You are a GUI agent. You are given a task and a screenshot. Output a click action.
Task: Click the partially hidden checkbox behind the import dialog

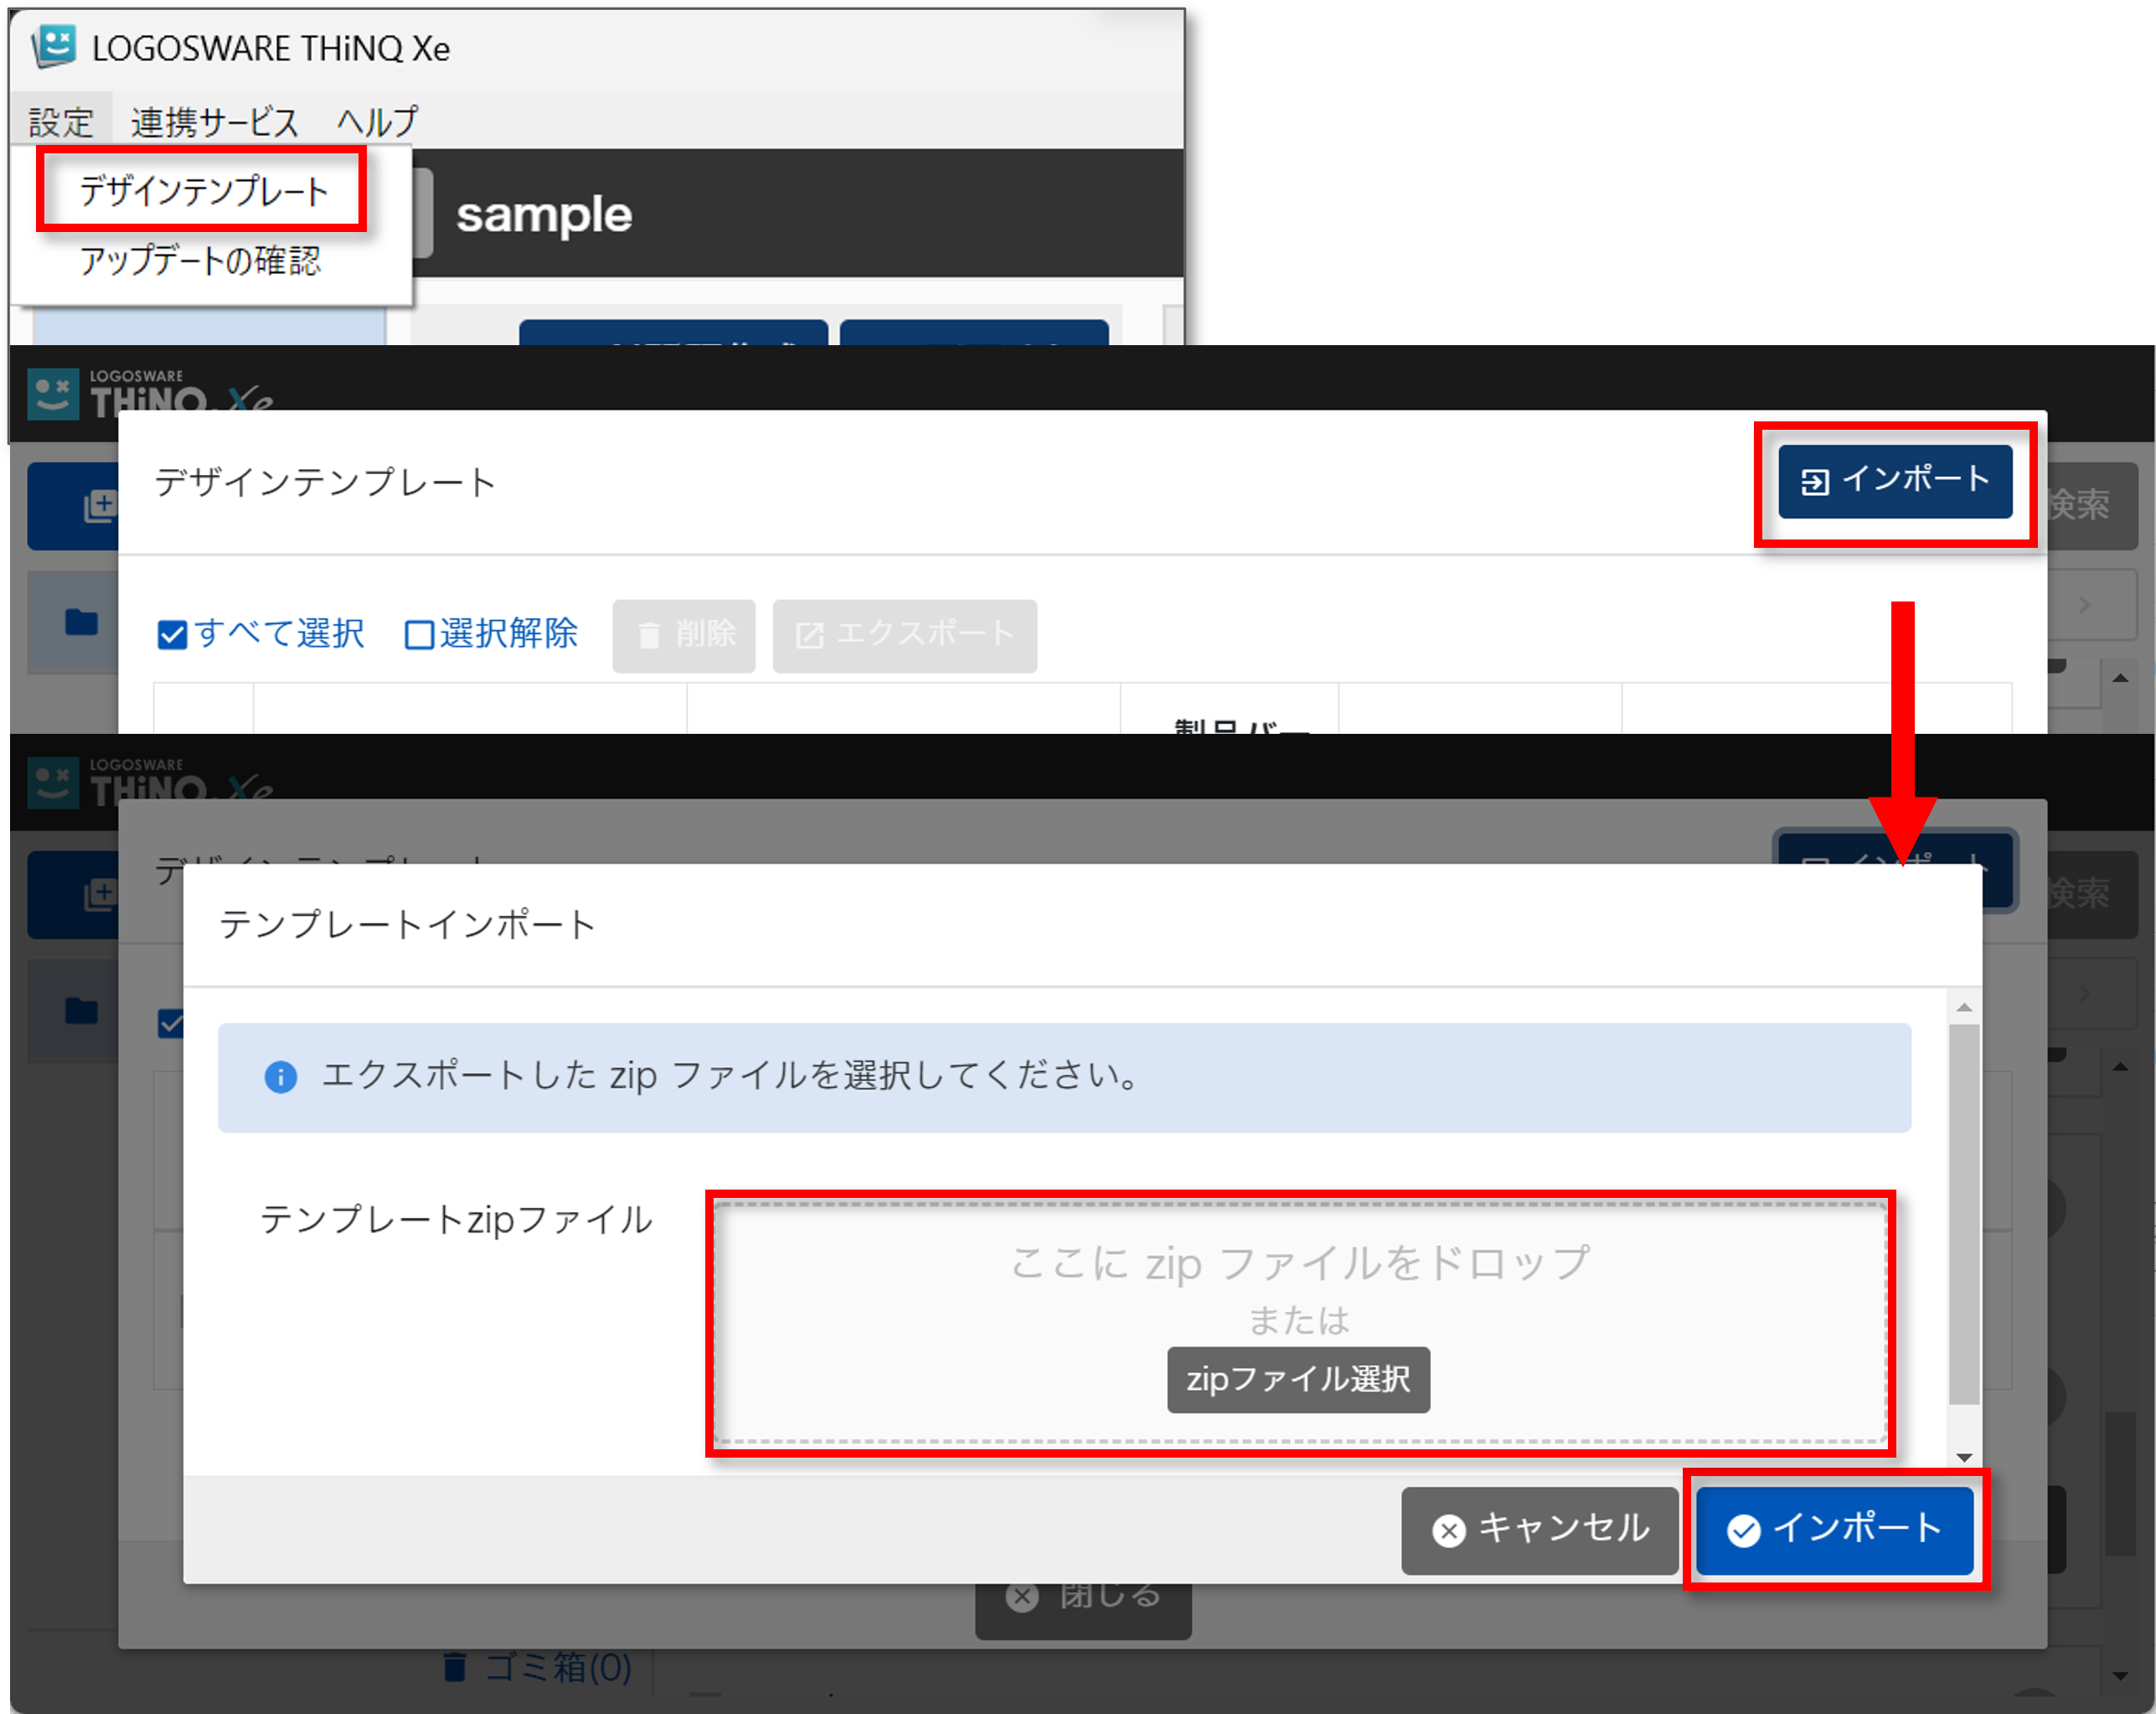click(171, 1022)
